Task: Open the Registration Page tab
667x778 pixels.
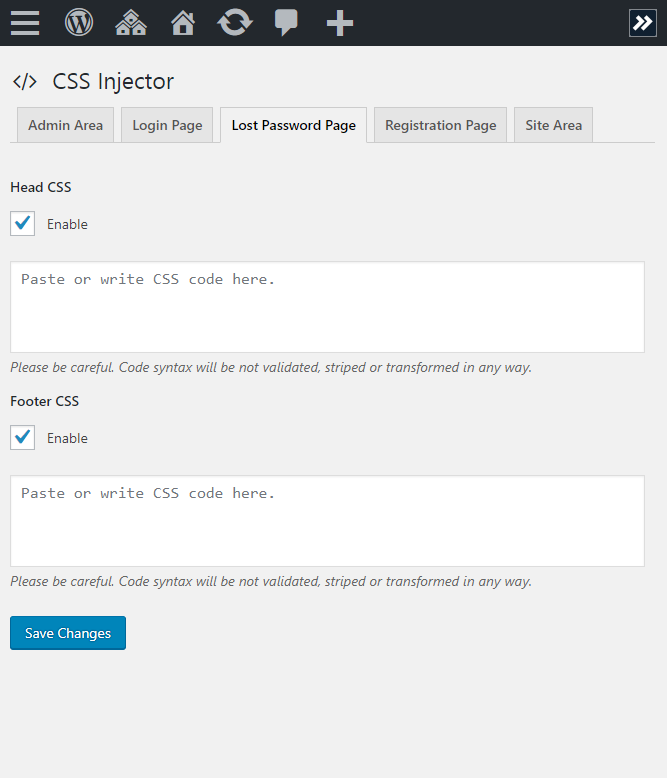Action: click(x=441, y=125)
